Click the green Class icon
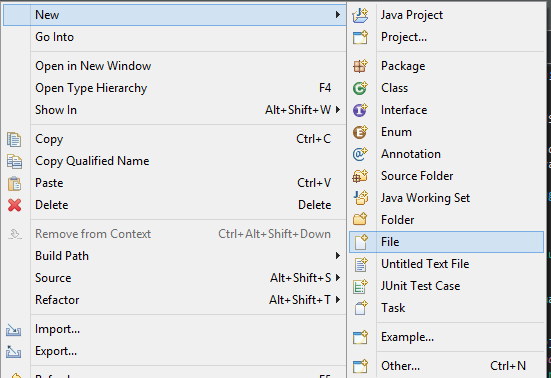The height and width of the screenshot is (378, 551). pyautogui.click(x=360, y=88)
